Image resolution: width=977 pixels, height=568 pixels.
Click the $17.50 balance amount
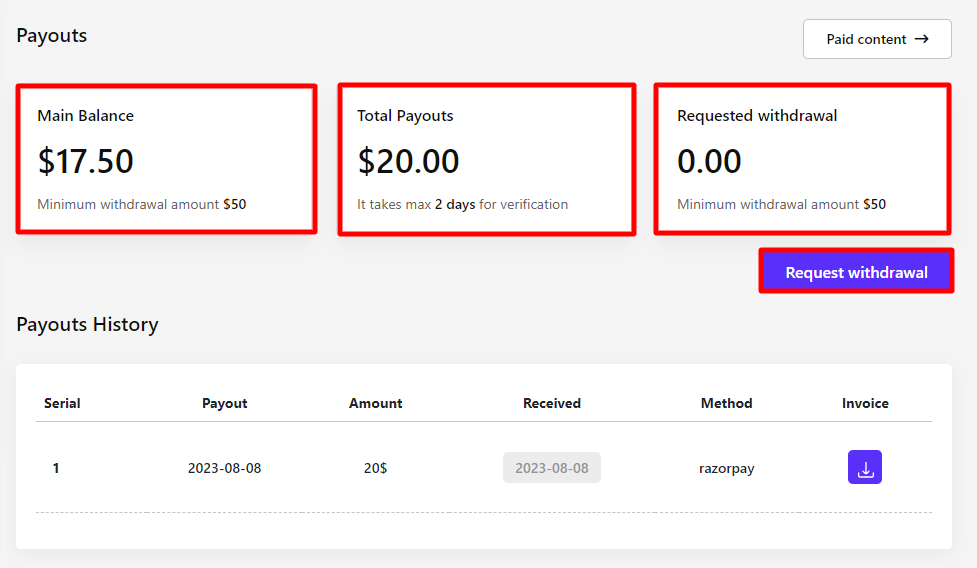pos(85,161)
